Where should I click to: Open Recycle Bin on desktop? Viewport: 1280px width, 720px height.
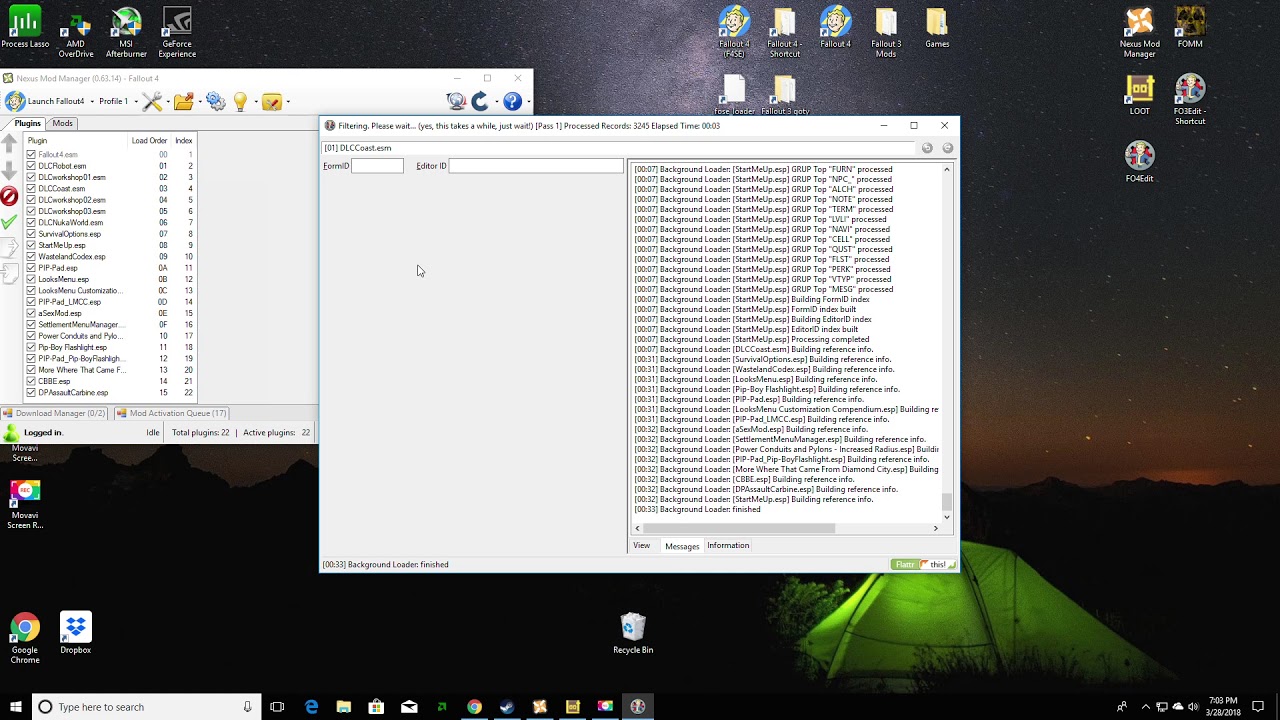point(633,634)
